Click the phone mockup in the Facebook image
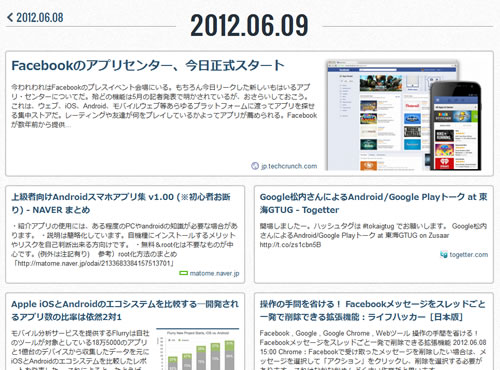This screenshot has width=500, height=370. pyautogui.click(x=455, y=126)
